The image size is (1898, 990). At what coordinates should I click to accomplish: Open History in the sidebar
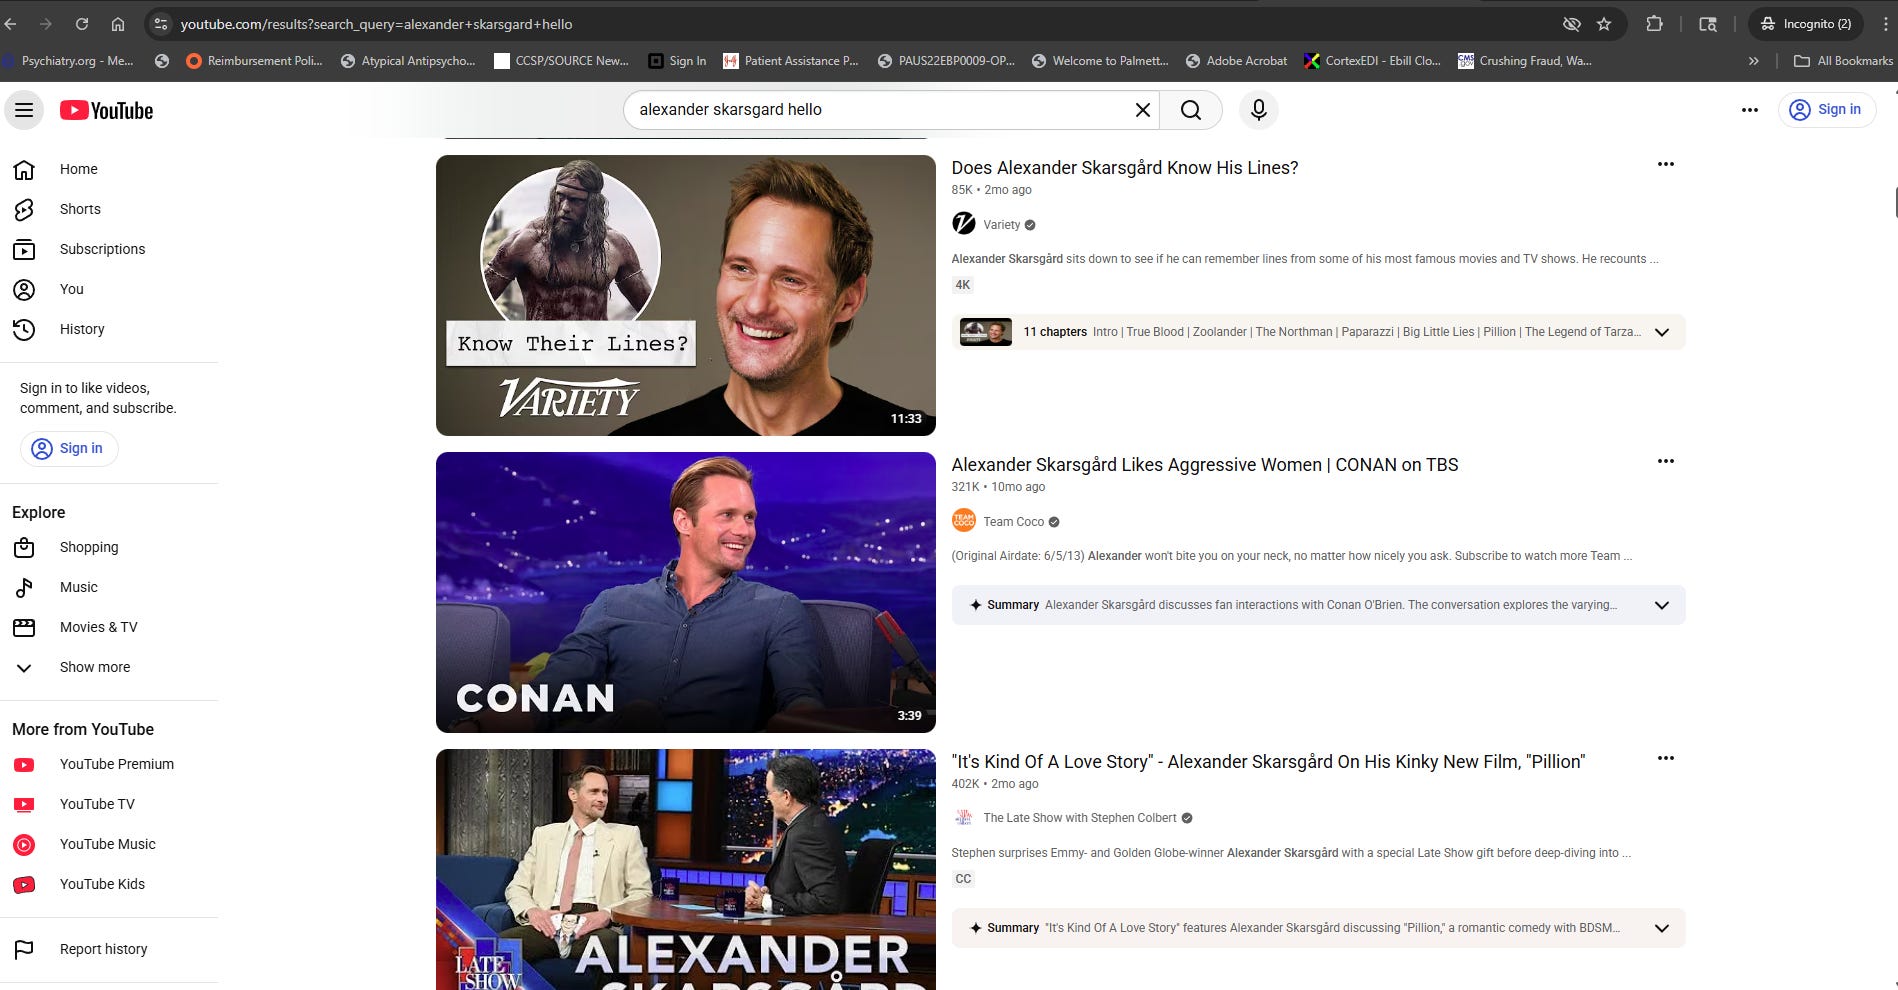[109, 329]
